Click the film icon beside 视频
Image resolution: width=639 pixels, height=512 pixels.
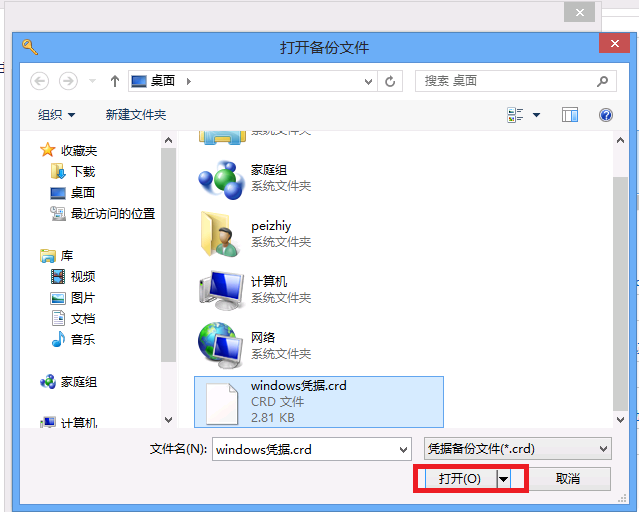[x=58, y=277]
